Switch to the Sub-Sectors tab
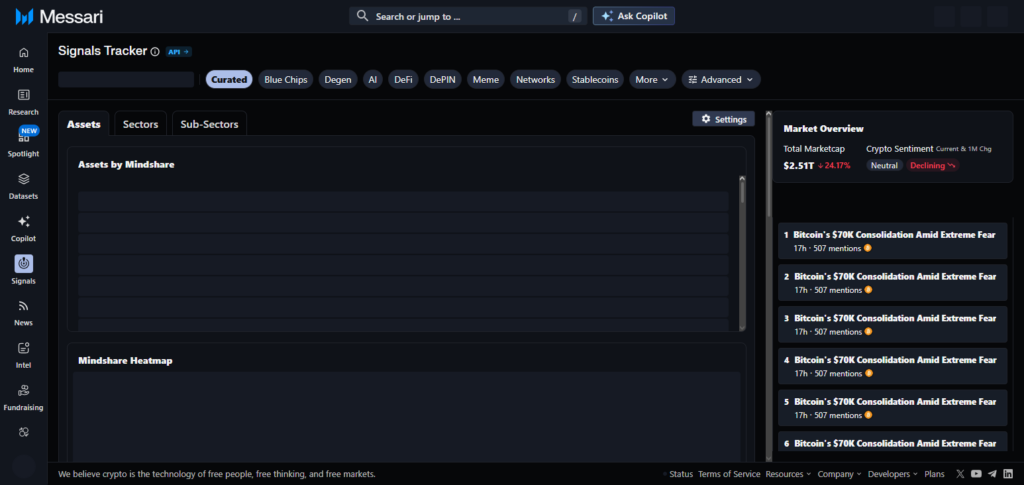The height and width of the screenshot is (485, 1024). click(209, 124)
